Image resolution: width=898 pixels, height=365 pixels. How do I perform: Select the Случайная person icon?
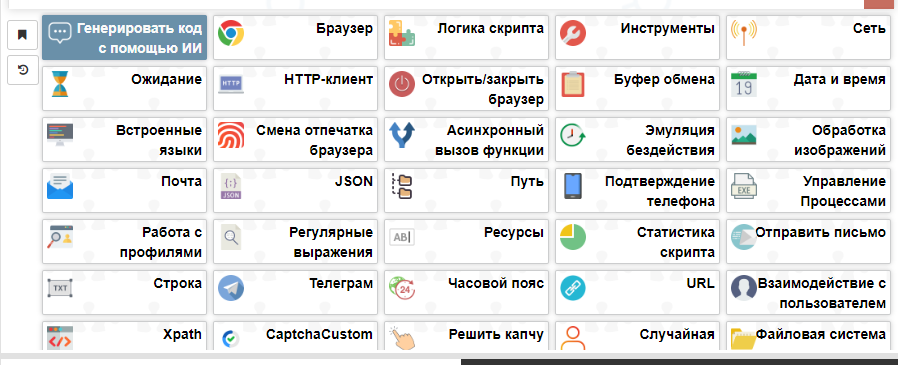[573, 338]
